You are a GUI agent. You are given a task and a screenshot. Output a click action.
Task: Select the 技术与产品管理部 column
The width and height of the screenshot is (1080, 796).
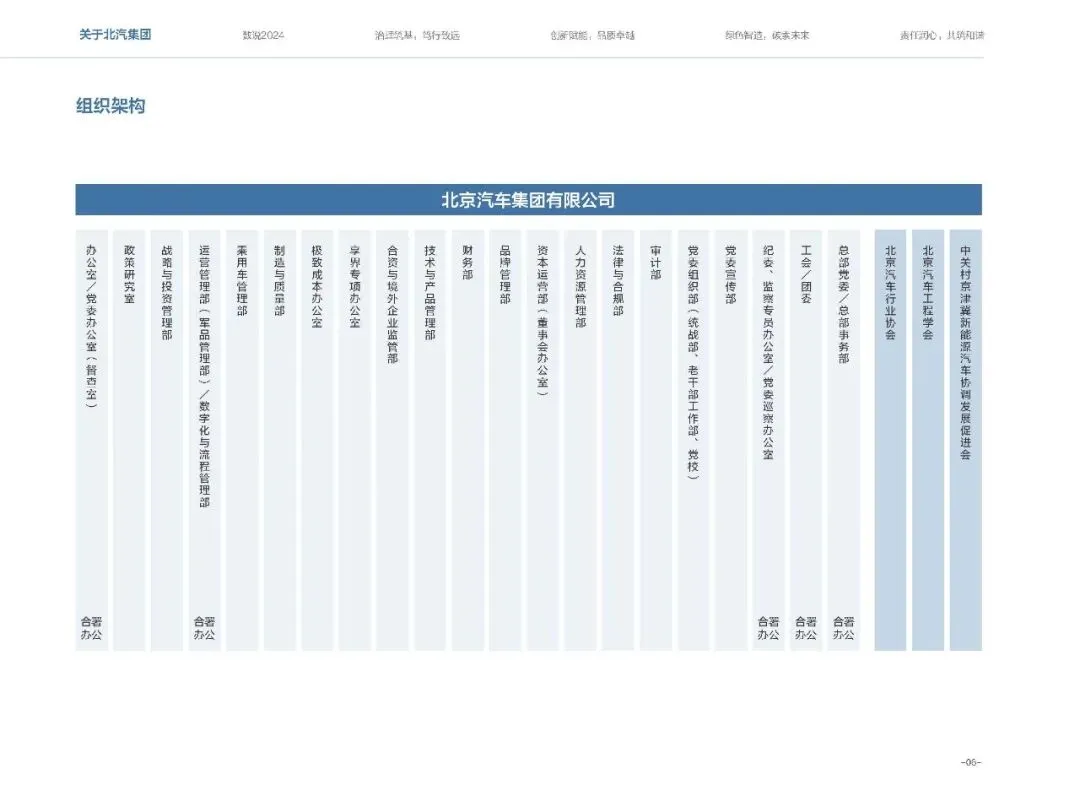[430, 440]
